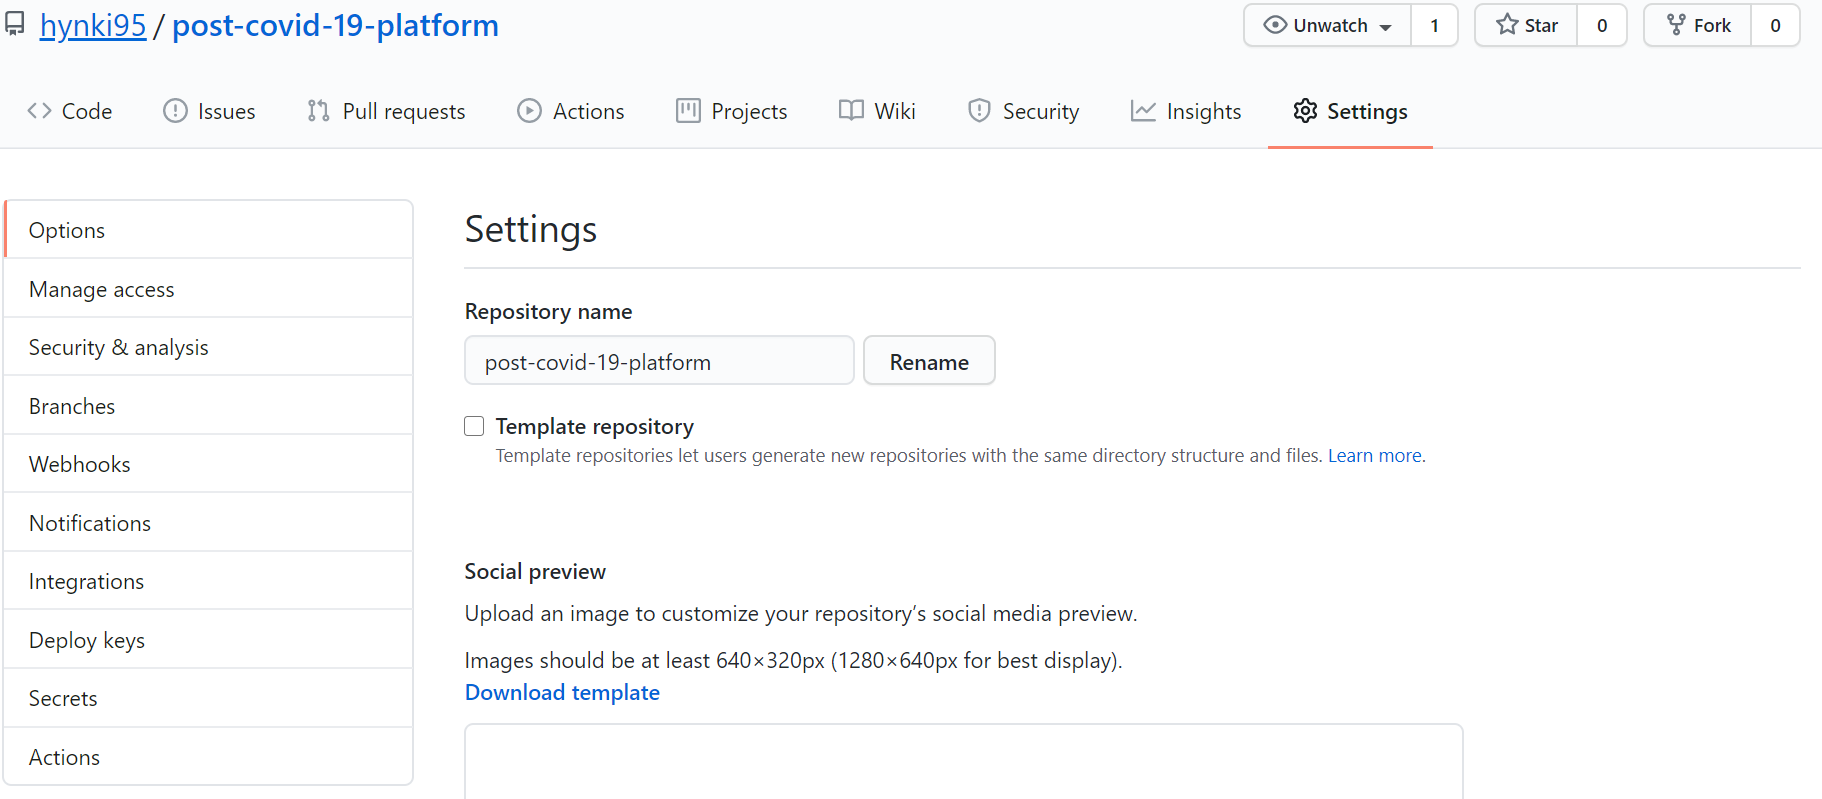
Task: Switch to the Projects tab
Action: [732, 111]
